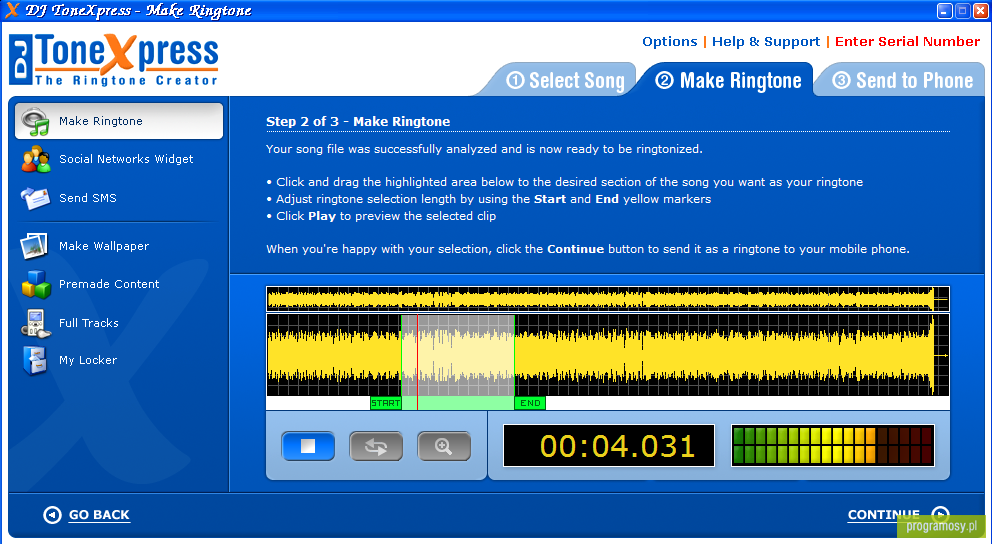
Task: Close the DJ ToneXpress window
Action: pos(980,11)
